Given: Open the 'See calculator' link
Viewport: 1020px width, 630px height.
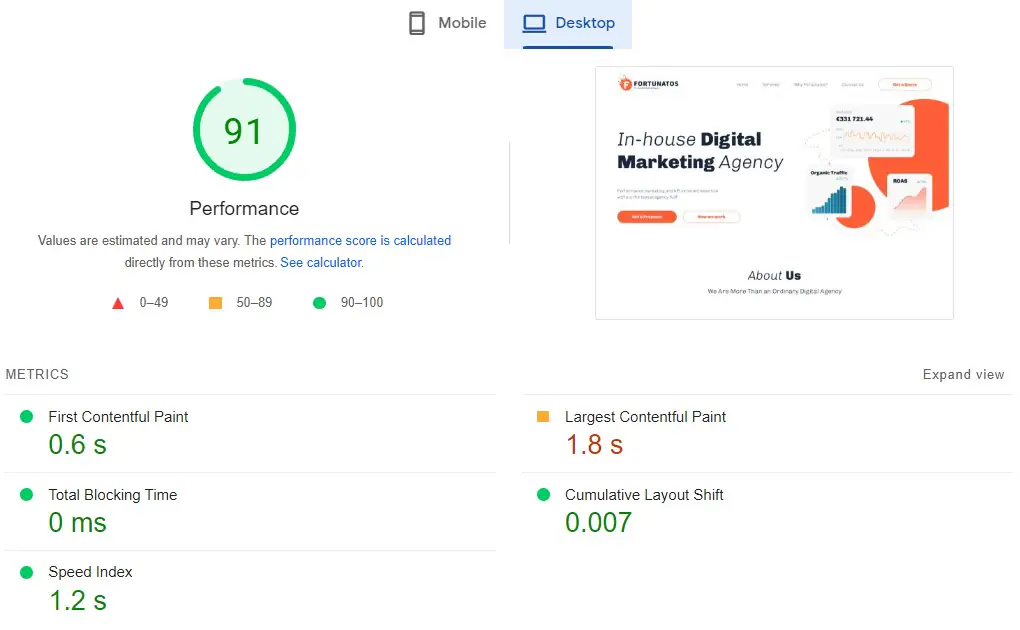Looking at the screenshot, I should click(321, 262).
